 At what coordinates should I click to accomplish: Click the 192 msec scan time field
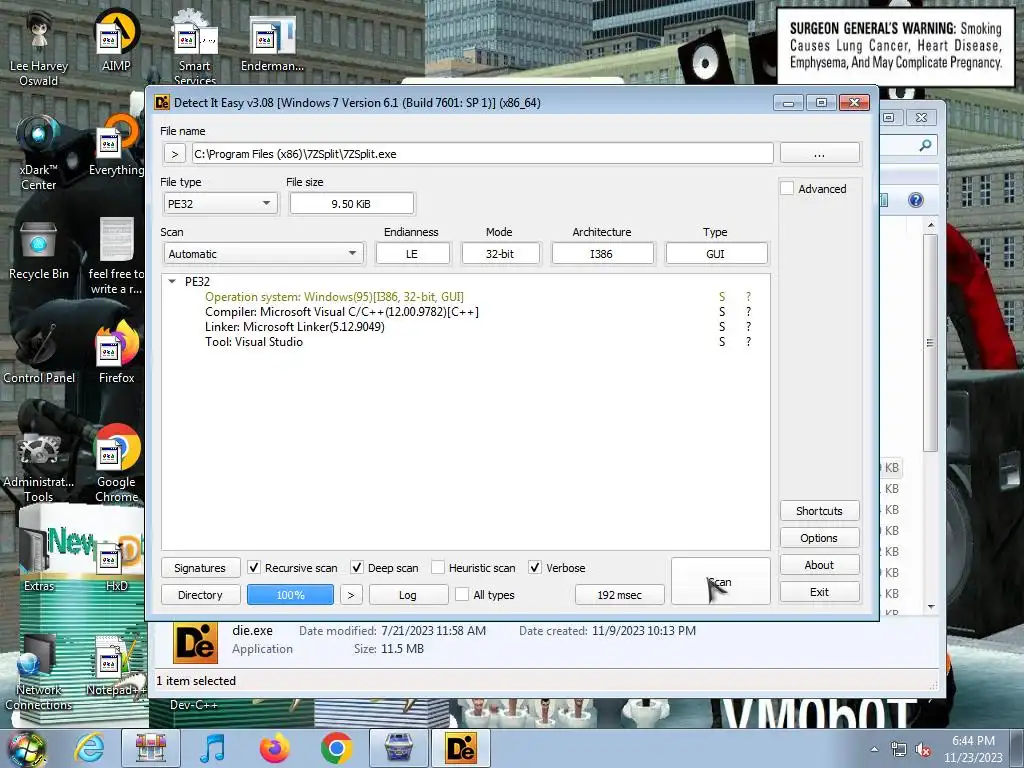point(619,594)
